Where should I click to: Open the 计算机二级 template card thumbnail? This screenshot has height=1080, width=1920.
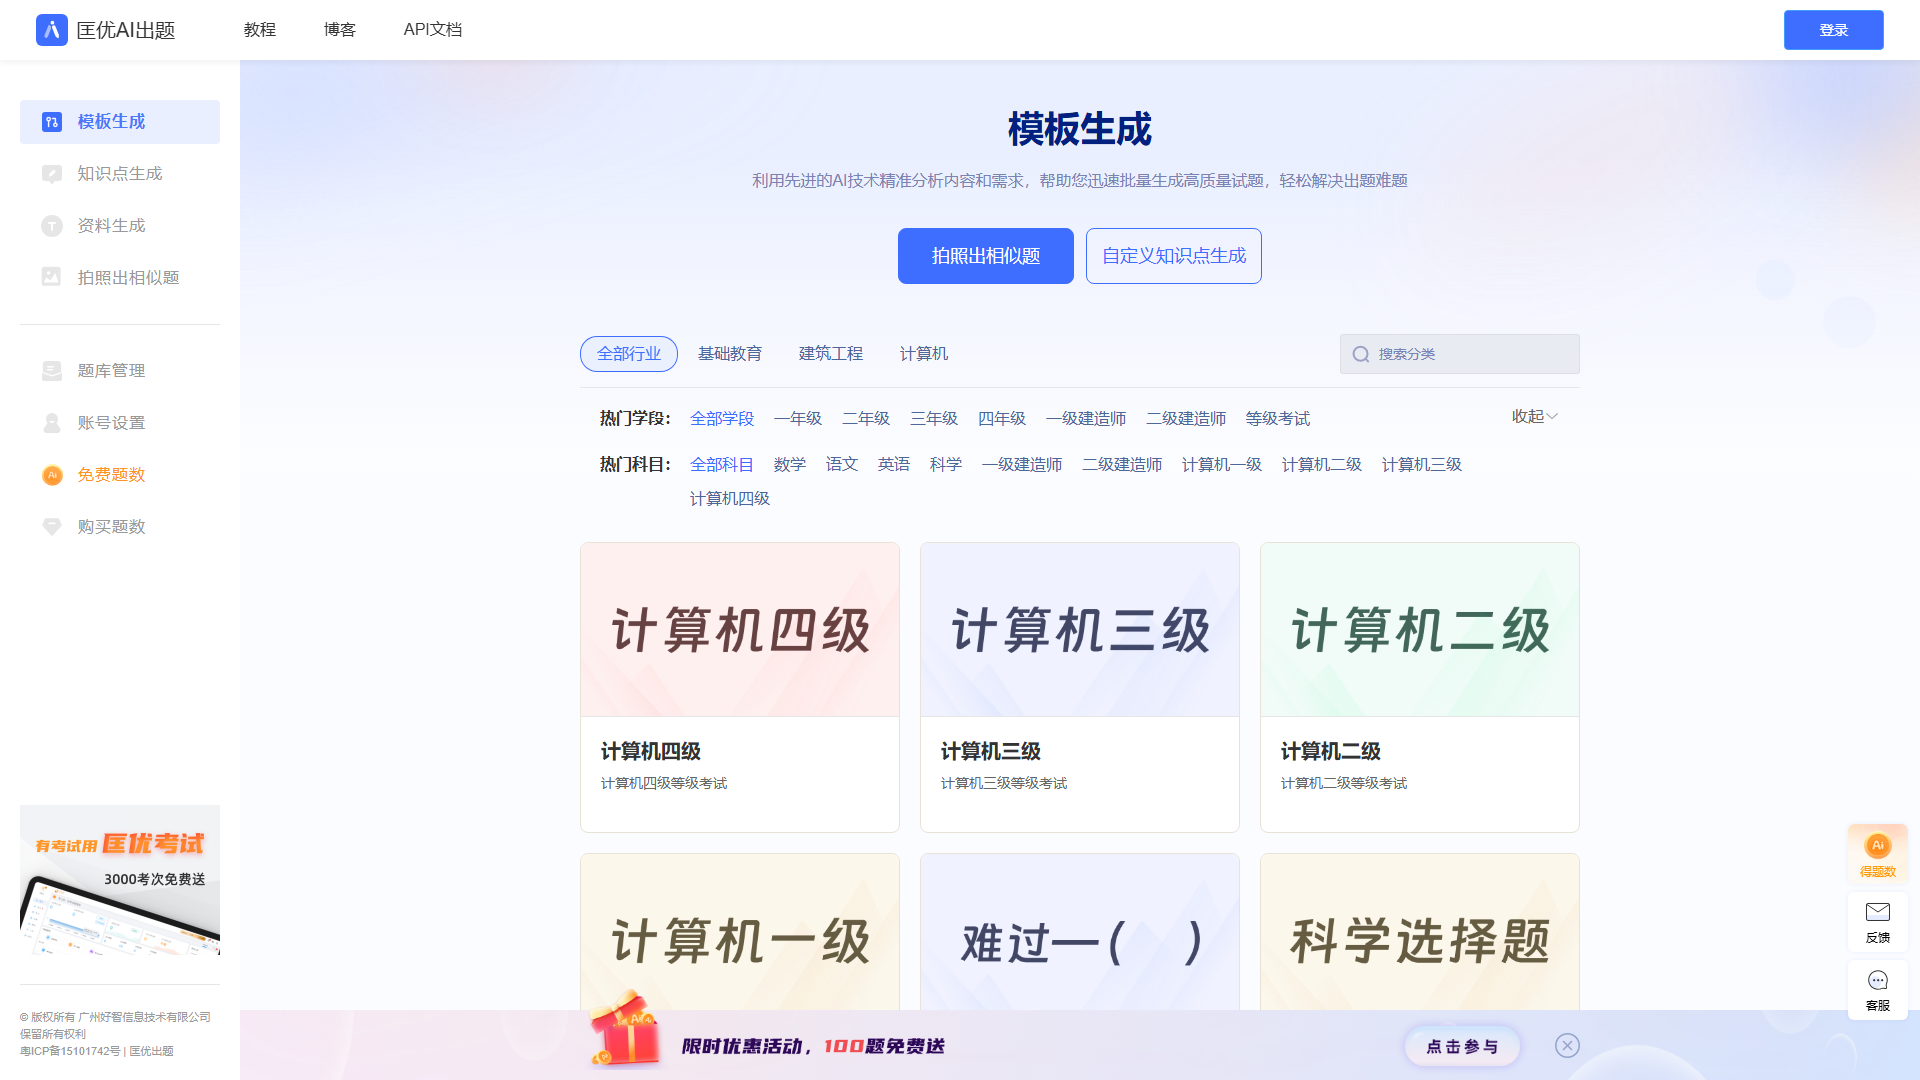point(1420,630)
